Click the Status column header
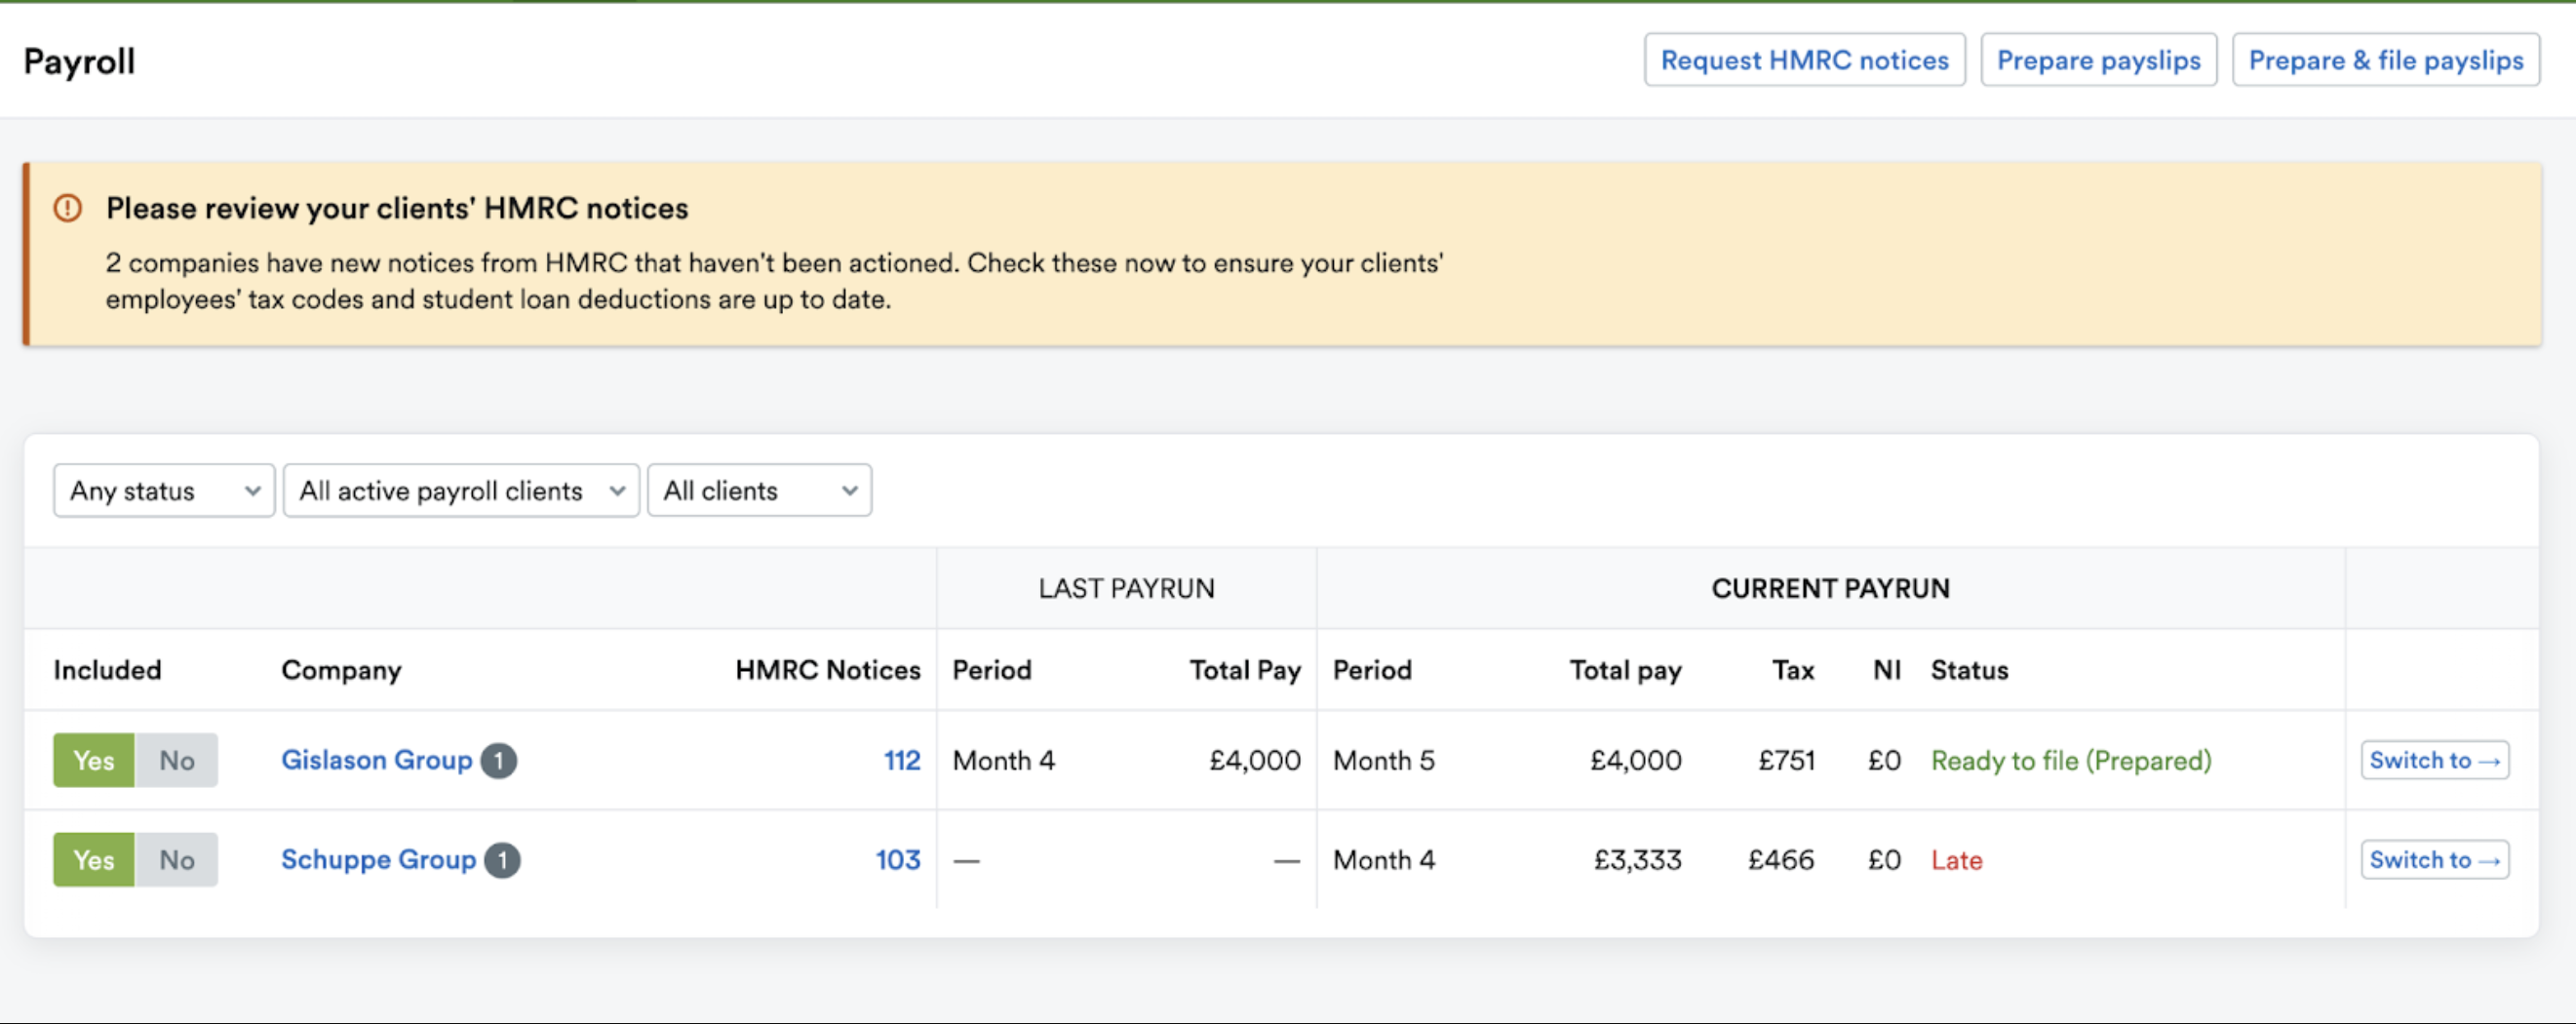Image resolution: width=2576 pixels, height=1024 pixels. pos(1969,670)
